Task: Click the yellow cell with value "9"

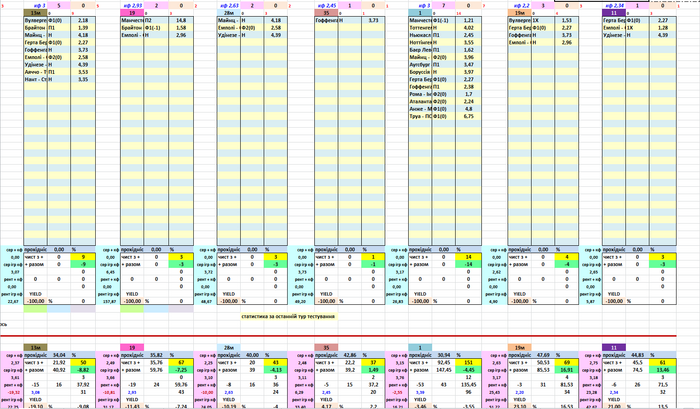Action: pos(83,257)
